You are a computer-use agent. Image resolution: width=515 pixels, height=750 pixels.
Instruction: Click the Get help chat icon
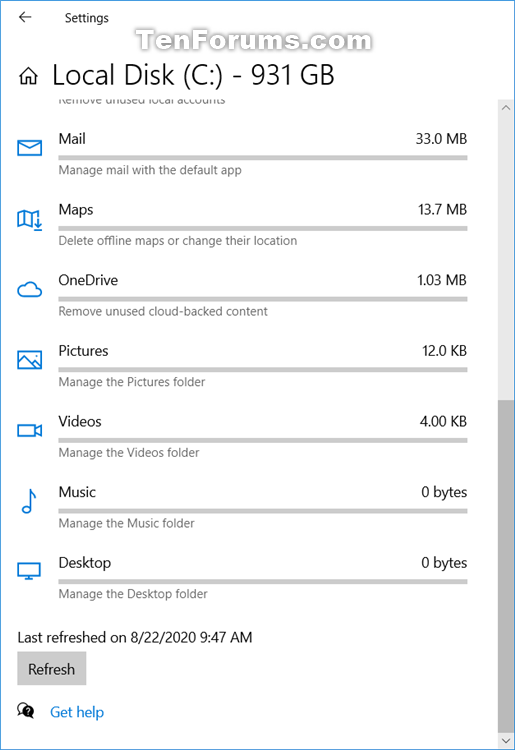[26, 710]
